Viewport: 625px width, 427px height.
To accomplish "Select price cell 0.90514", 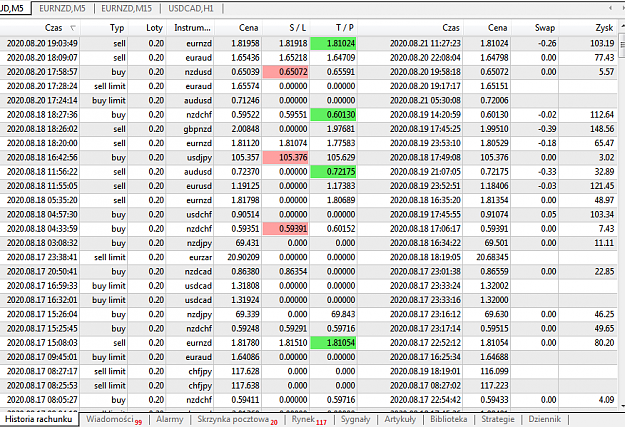I will [x=245, y=214].
